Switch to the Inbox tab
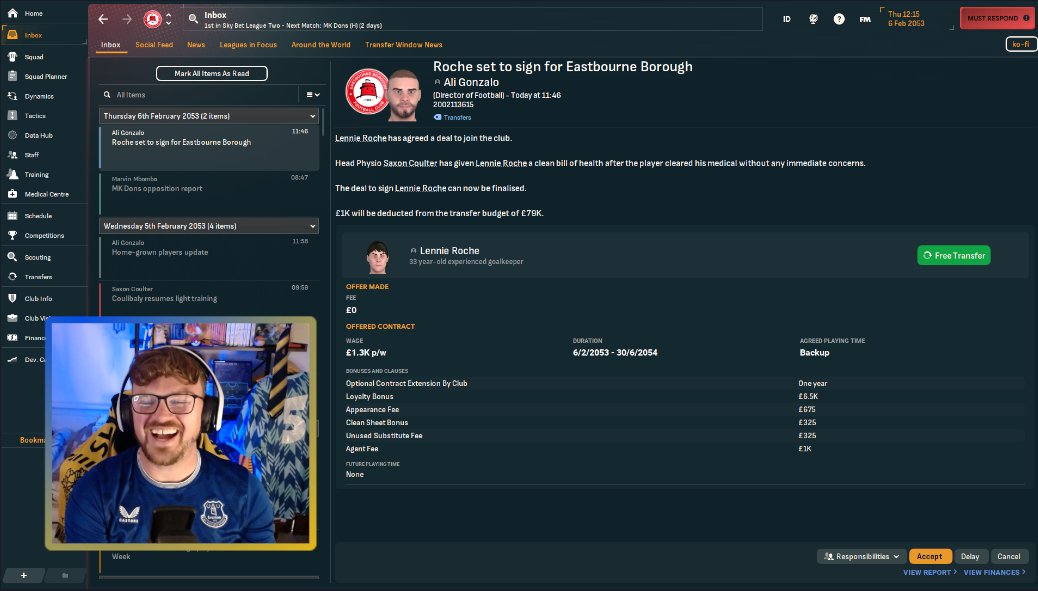Screen dimensions: 1038x591 [x=111, y=45]
